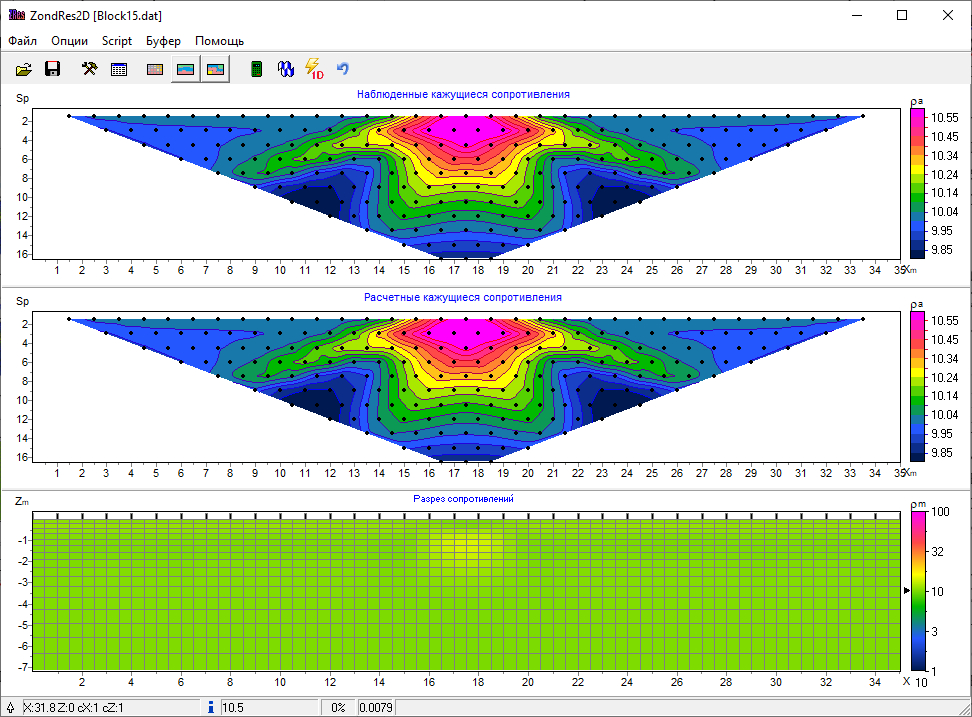Click the green calculator icon in the toolbar
This screenshot has height=717, width=972.
(x=256, y=69)
